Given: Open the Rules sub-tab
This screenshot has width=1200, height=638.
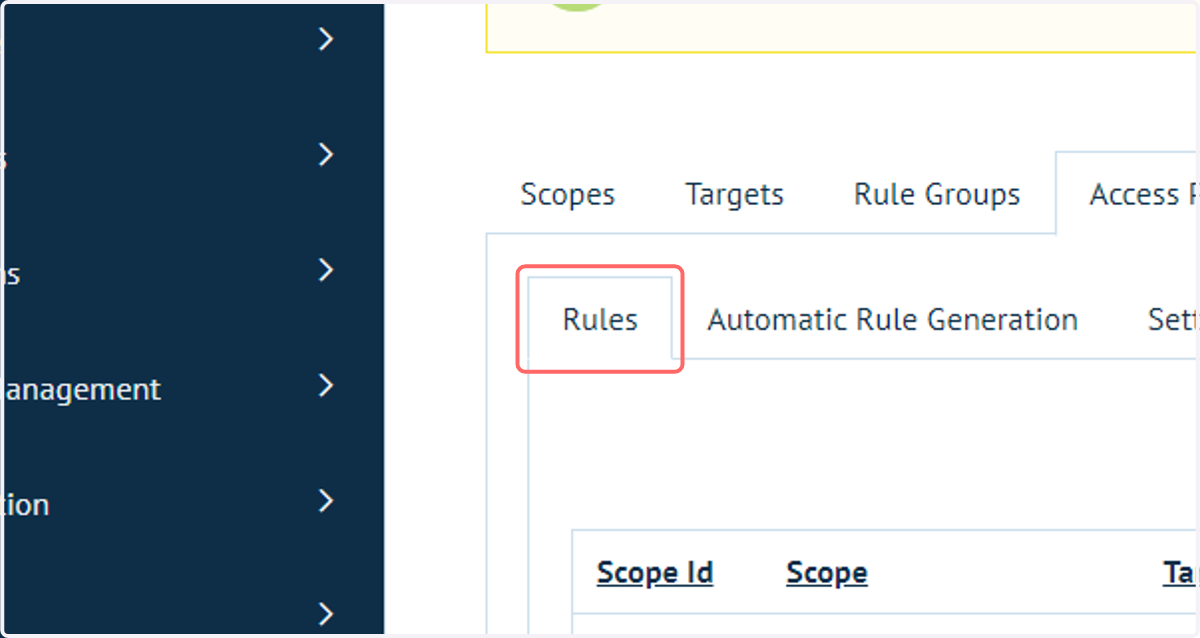Looking at the screenshot, I should pyautogui.click(x=600, y=319).
